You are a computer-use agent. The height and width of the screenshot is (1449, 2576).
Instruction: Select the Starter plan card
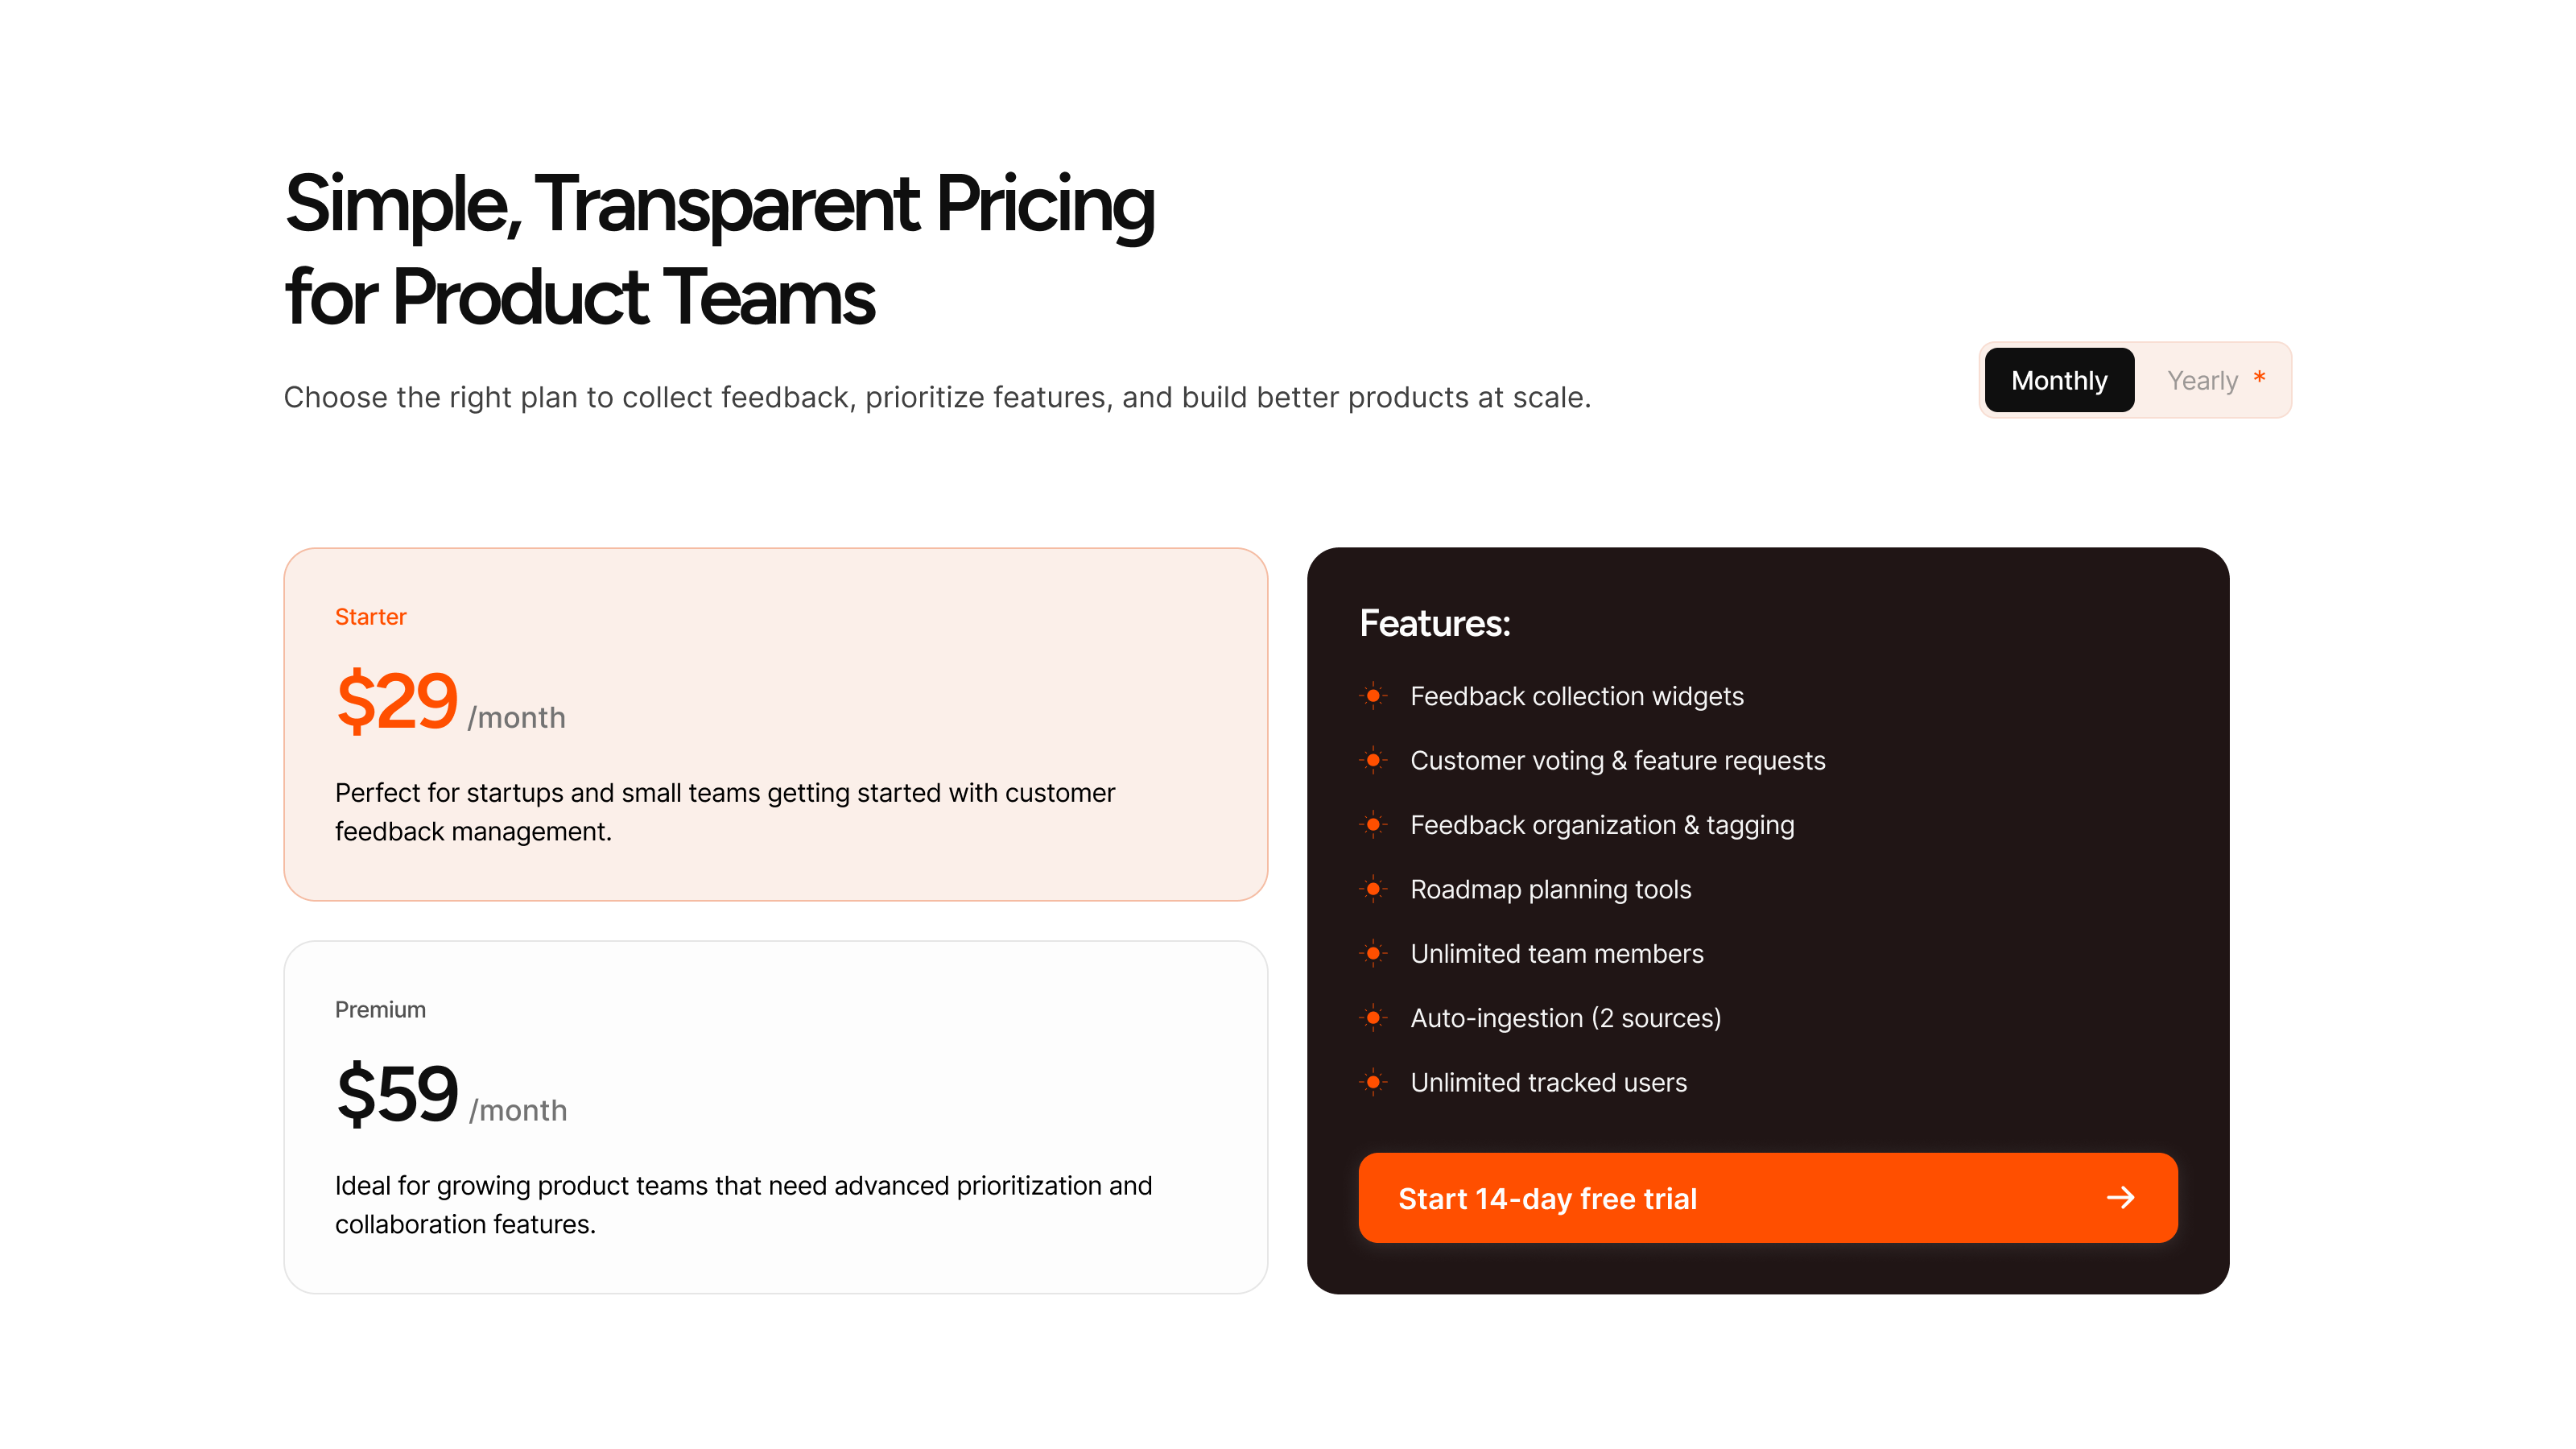(775, 724)
